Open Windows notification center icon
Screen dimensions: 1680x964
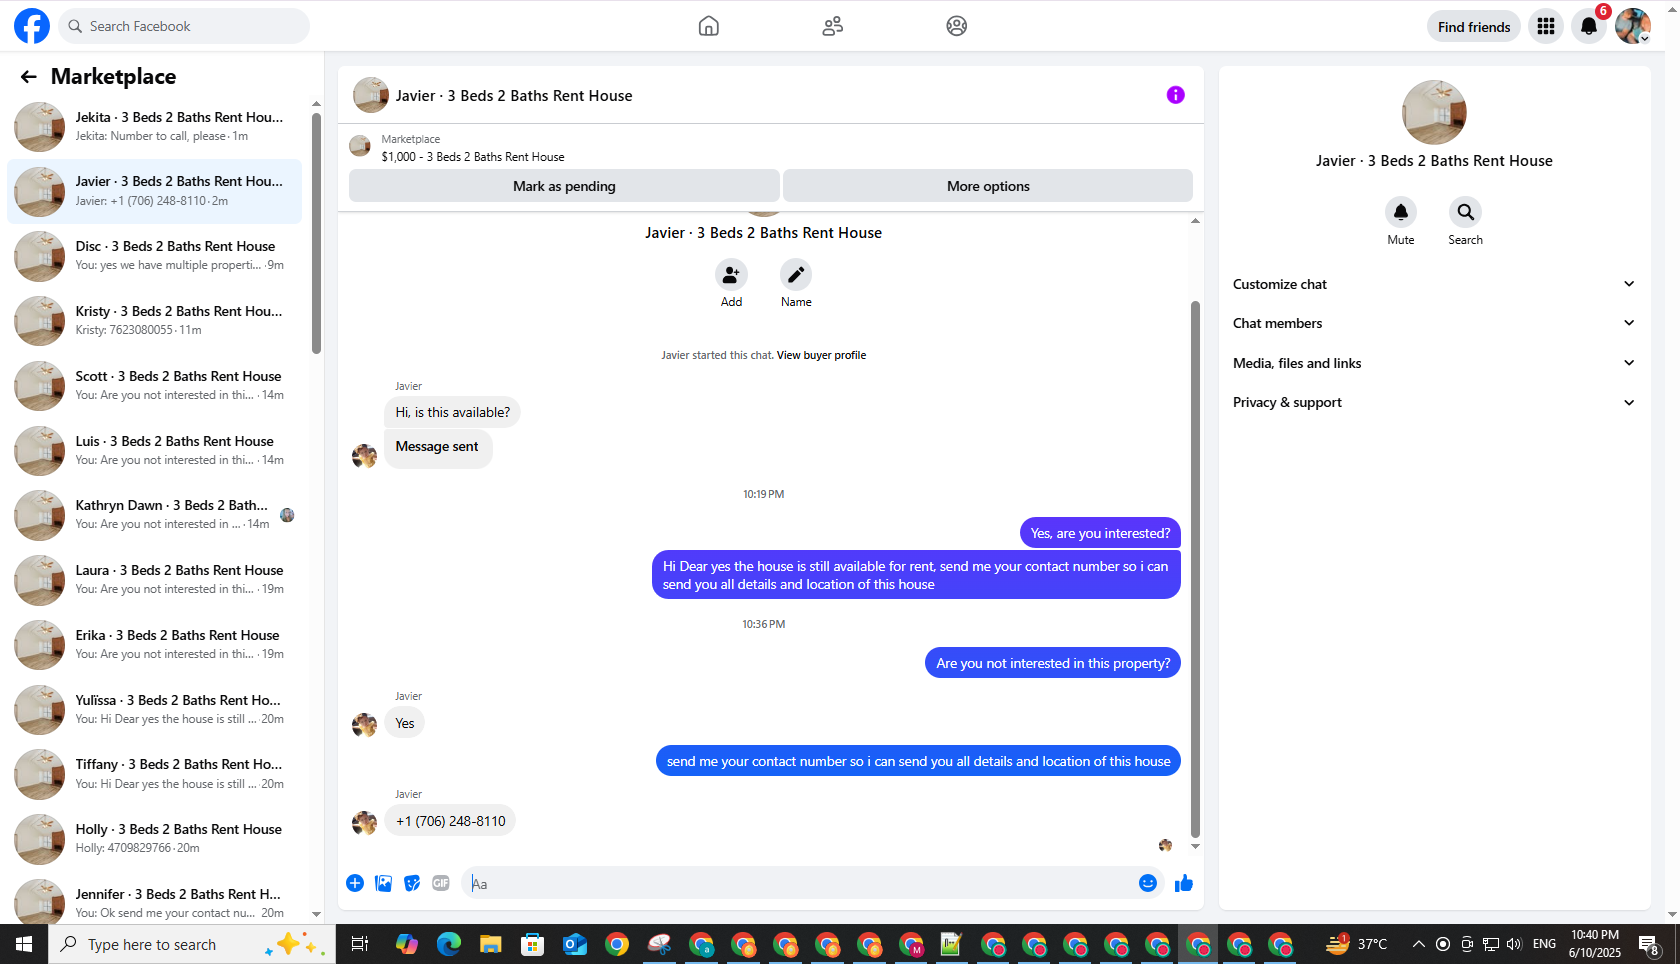coord(1649,944)
